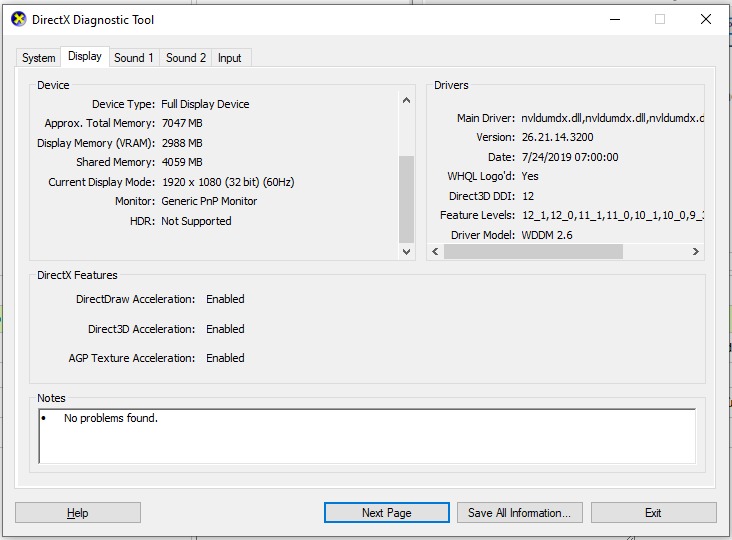Click the Feature Levels value list
The width and height of the screenshot is (732, 540).
point(612,215)
